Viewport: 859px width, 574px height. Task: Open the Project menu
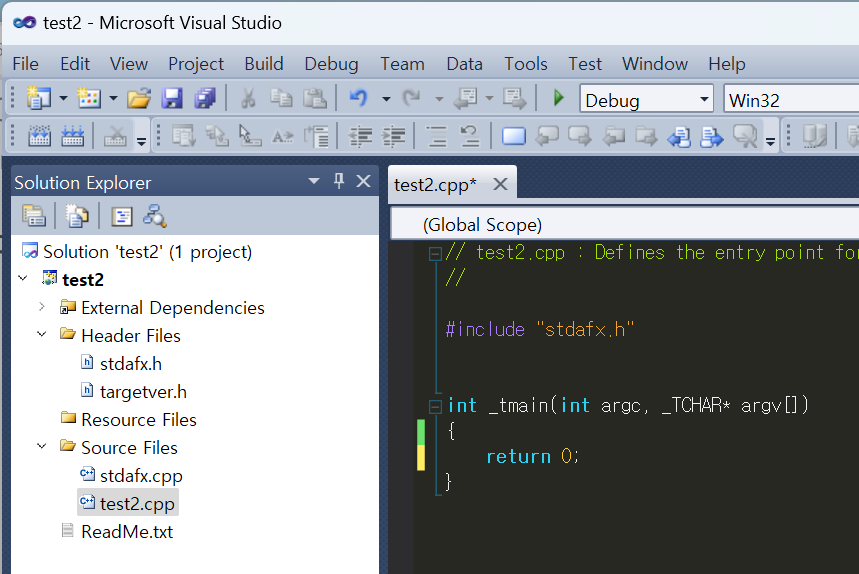pyautogui.click(x=196, y=64)
